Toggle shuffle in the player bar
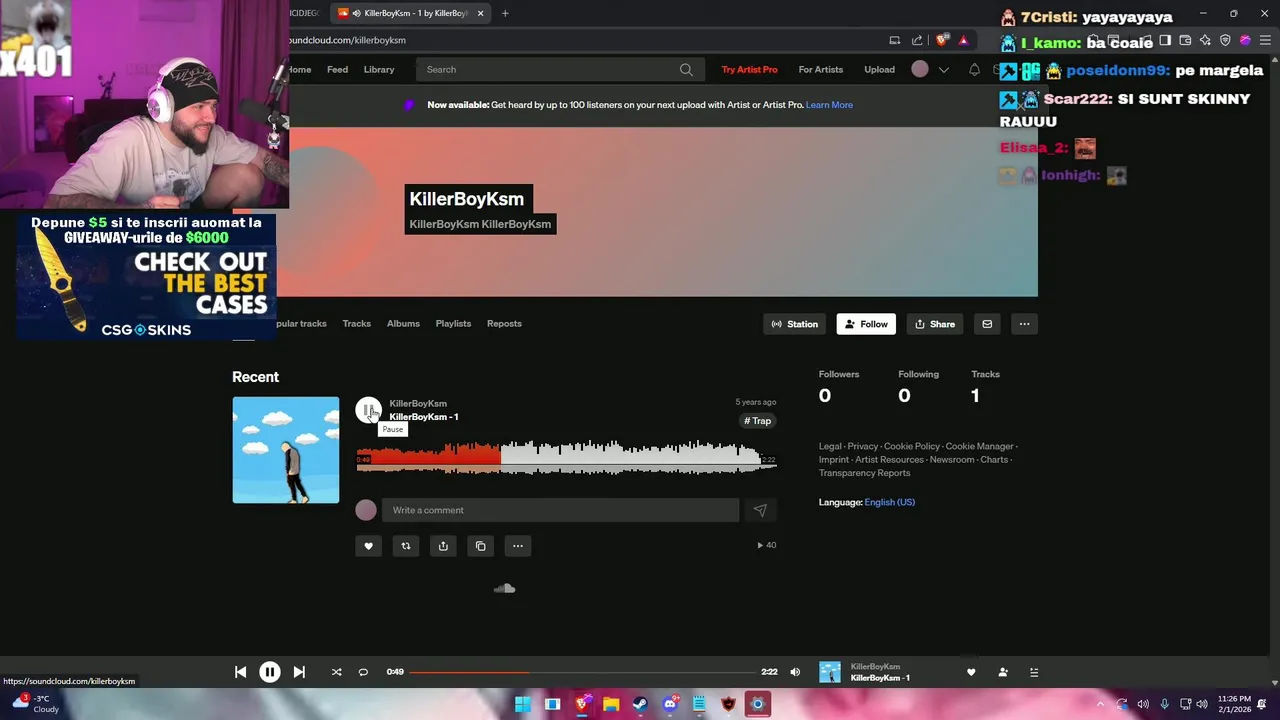This screenshot has width=1280, height=720. tap(336, 672)
